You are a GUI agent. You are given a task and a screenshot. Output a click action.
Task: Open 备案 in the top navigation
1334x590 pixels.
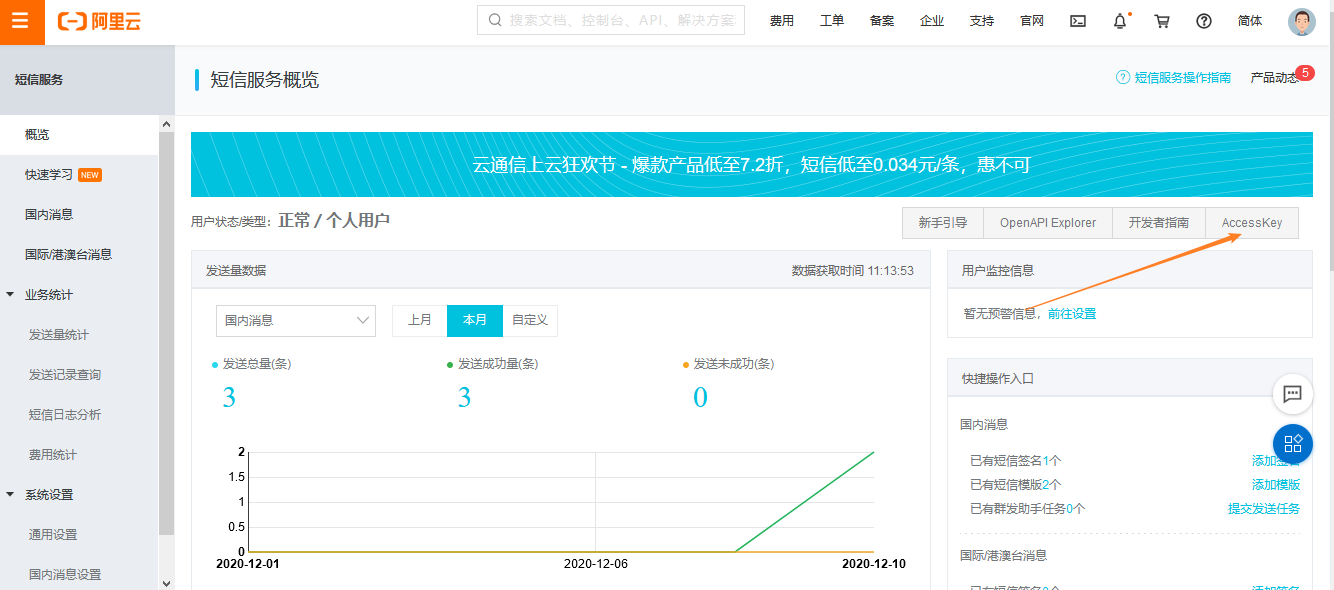click(x=882, y=21)
